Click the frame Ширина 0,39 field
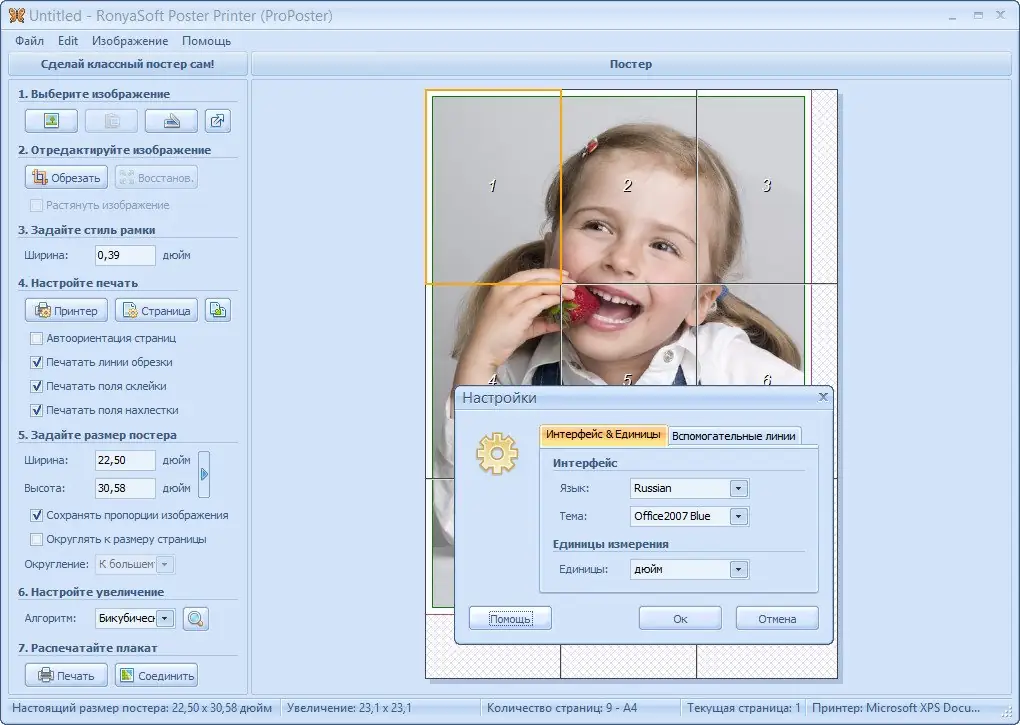This screenshot has height=725, width=1020. (125, 256)
